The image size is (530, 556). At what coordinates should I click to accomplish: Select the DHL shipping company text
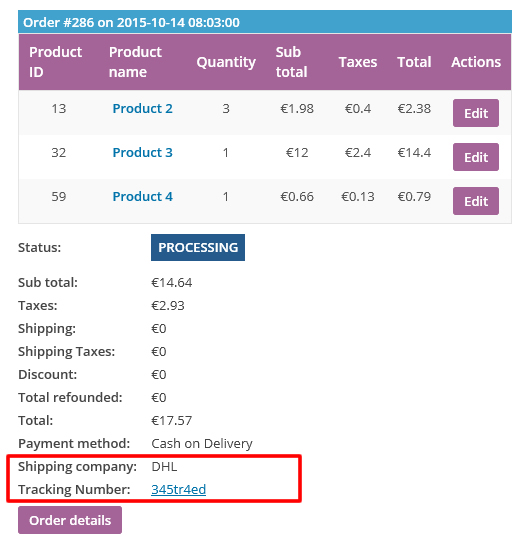tap(164, 466)
